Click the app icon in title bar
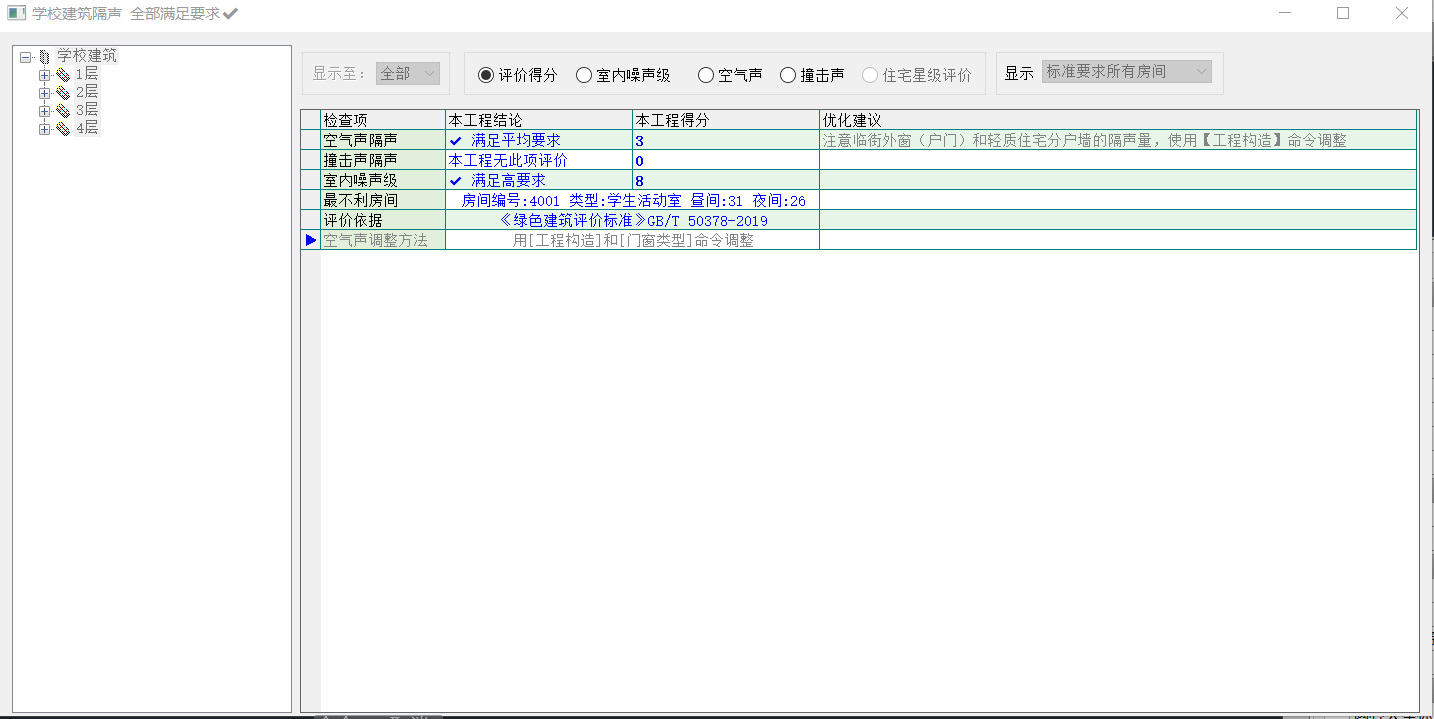The height and width of the screenshot is (719, 1434). point(16,14)
